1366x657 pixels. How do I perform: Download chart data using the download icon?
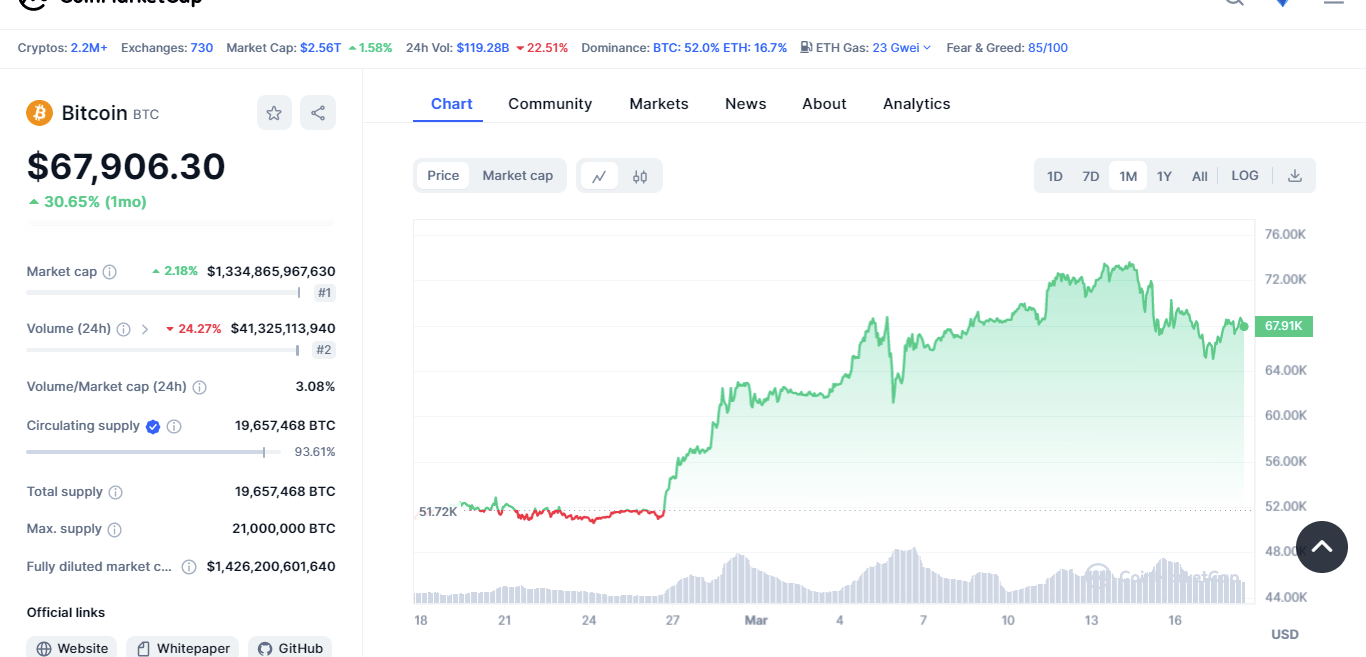click(1294, 176)
